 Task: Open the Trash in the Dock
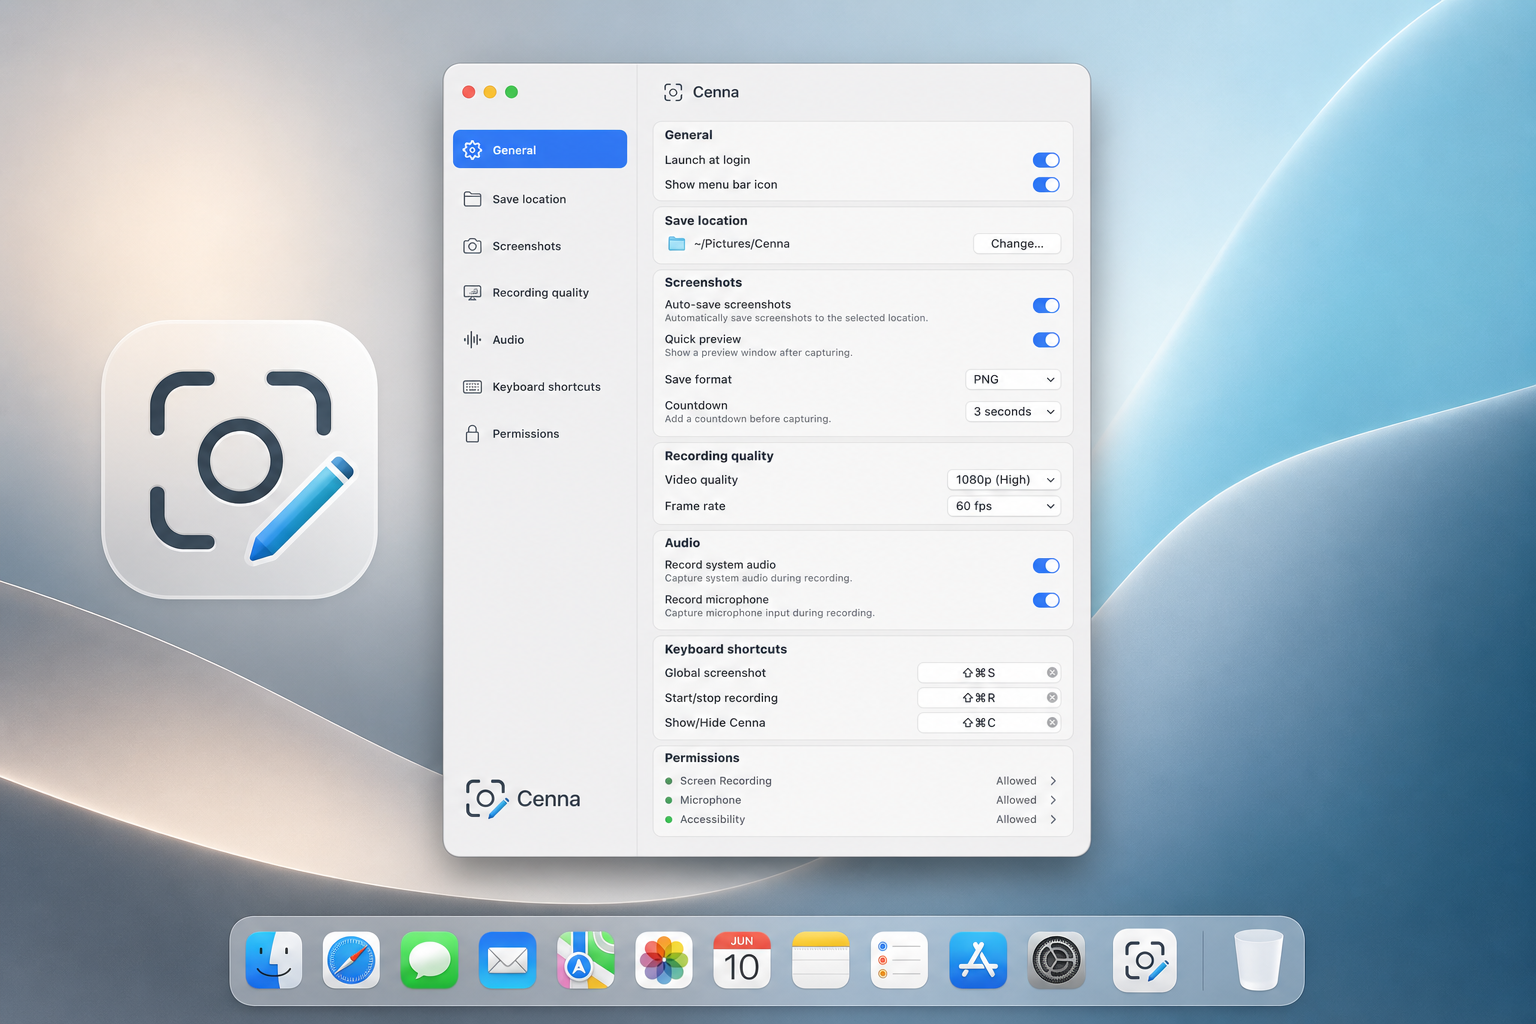coord(1258,960)
